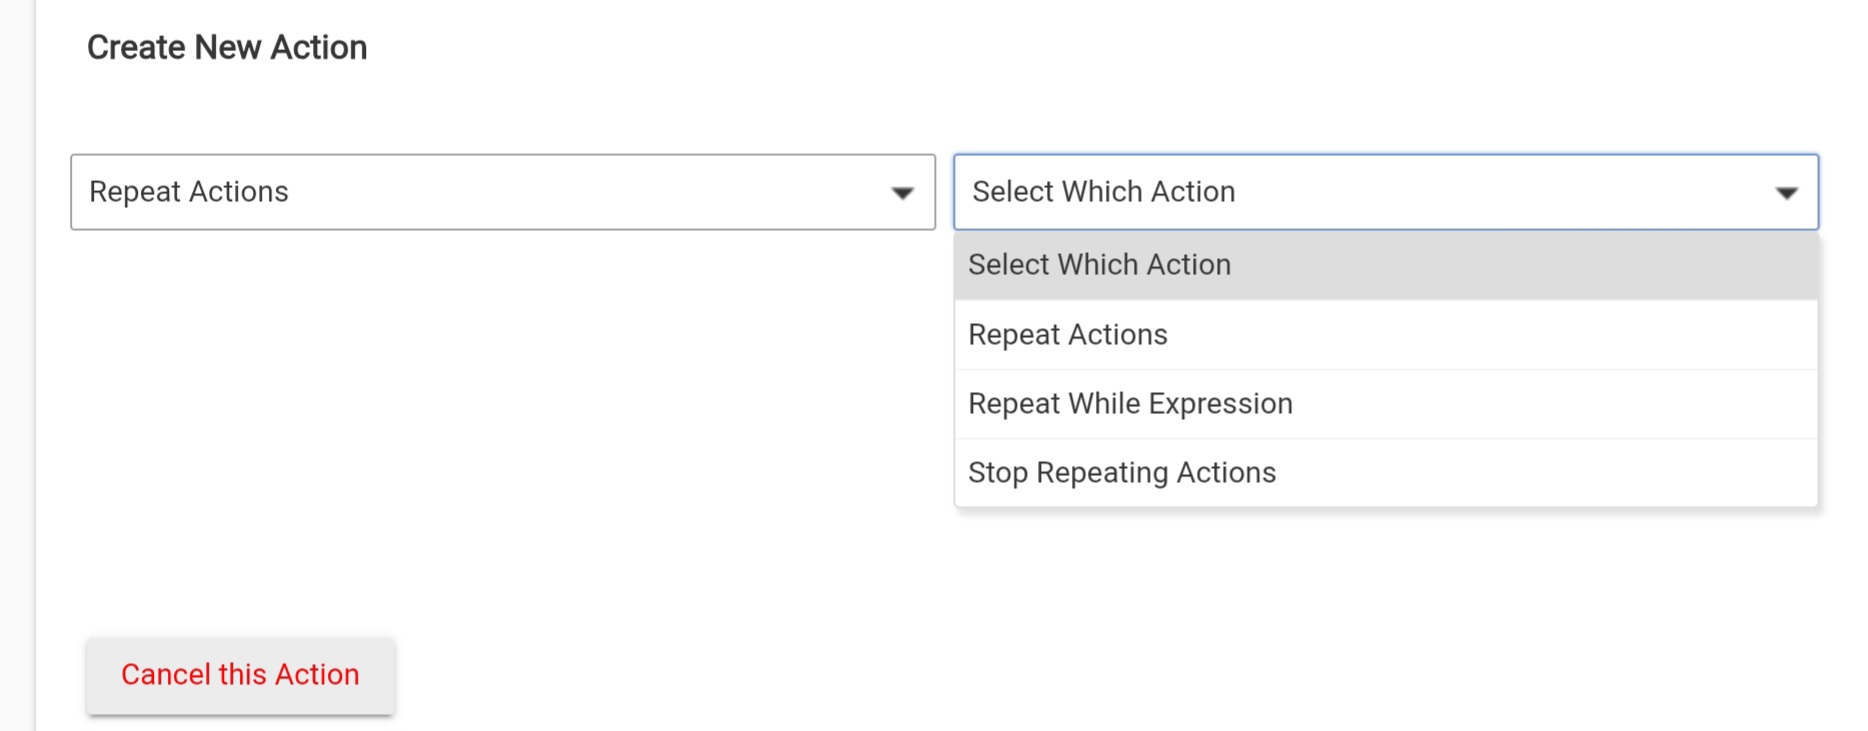This screenshot has height=731, width=1868.
Task: Expand the action category selector via its caret
Action: pos(902,193)
